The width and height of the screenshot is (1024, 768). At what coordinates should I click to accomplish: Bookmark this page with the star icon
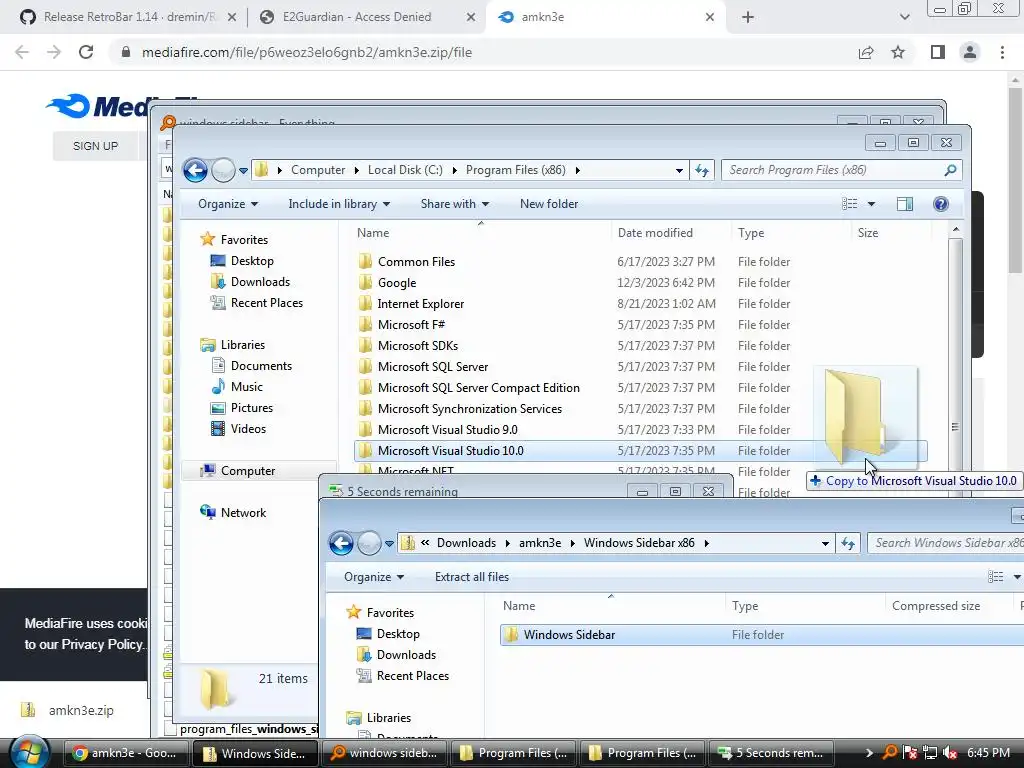click(898, 52)
